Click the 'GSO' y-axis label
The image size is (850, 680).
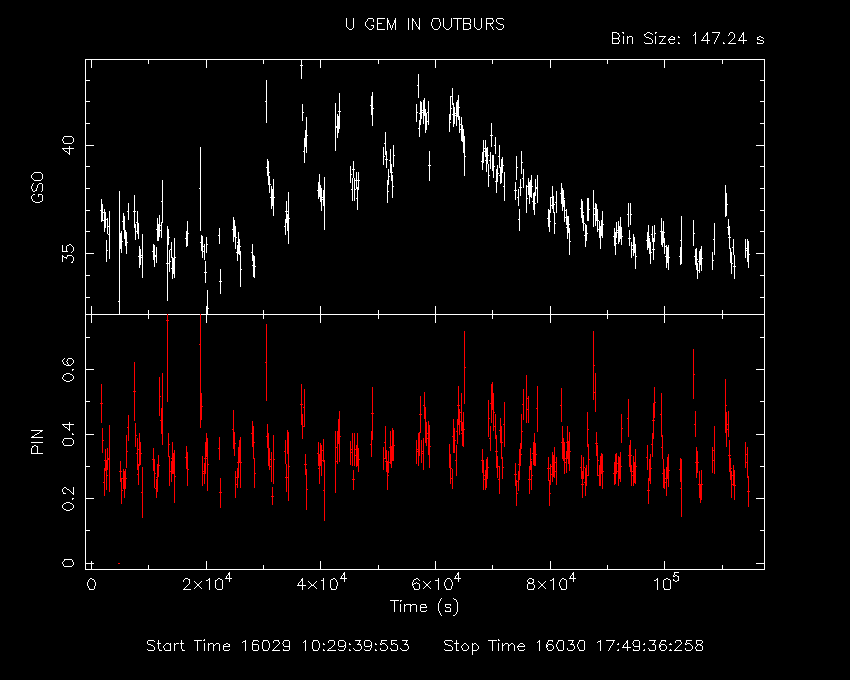tap(37, 187)
